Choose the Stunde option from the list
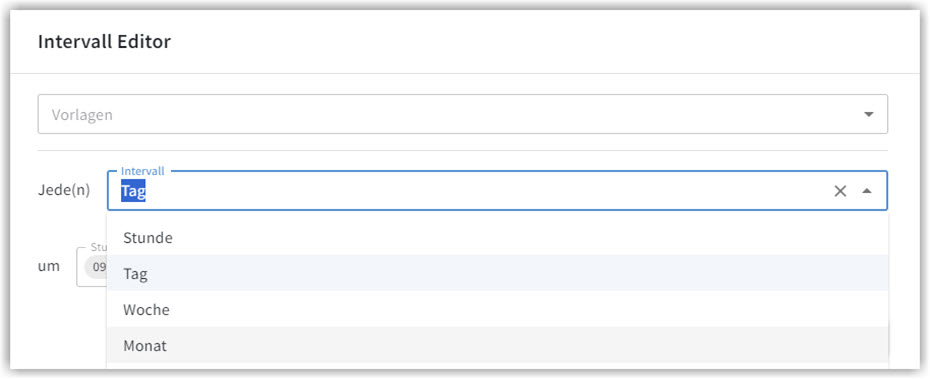Image resolution: width=930 pixels, height=379 pixels. [x=497, y=237]
